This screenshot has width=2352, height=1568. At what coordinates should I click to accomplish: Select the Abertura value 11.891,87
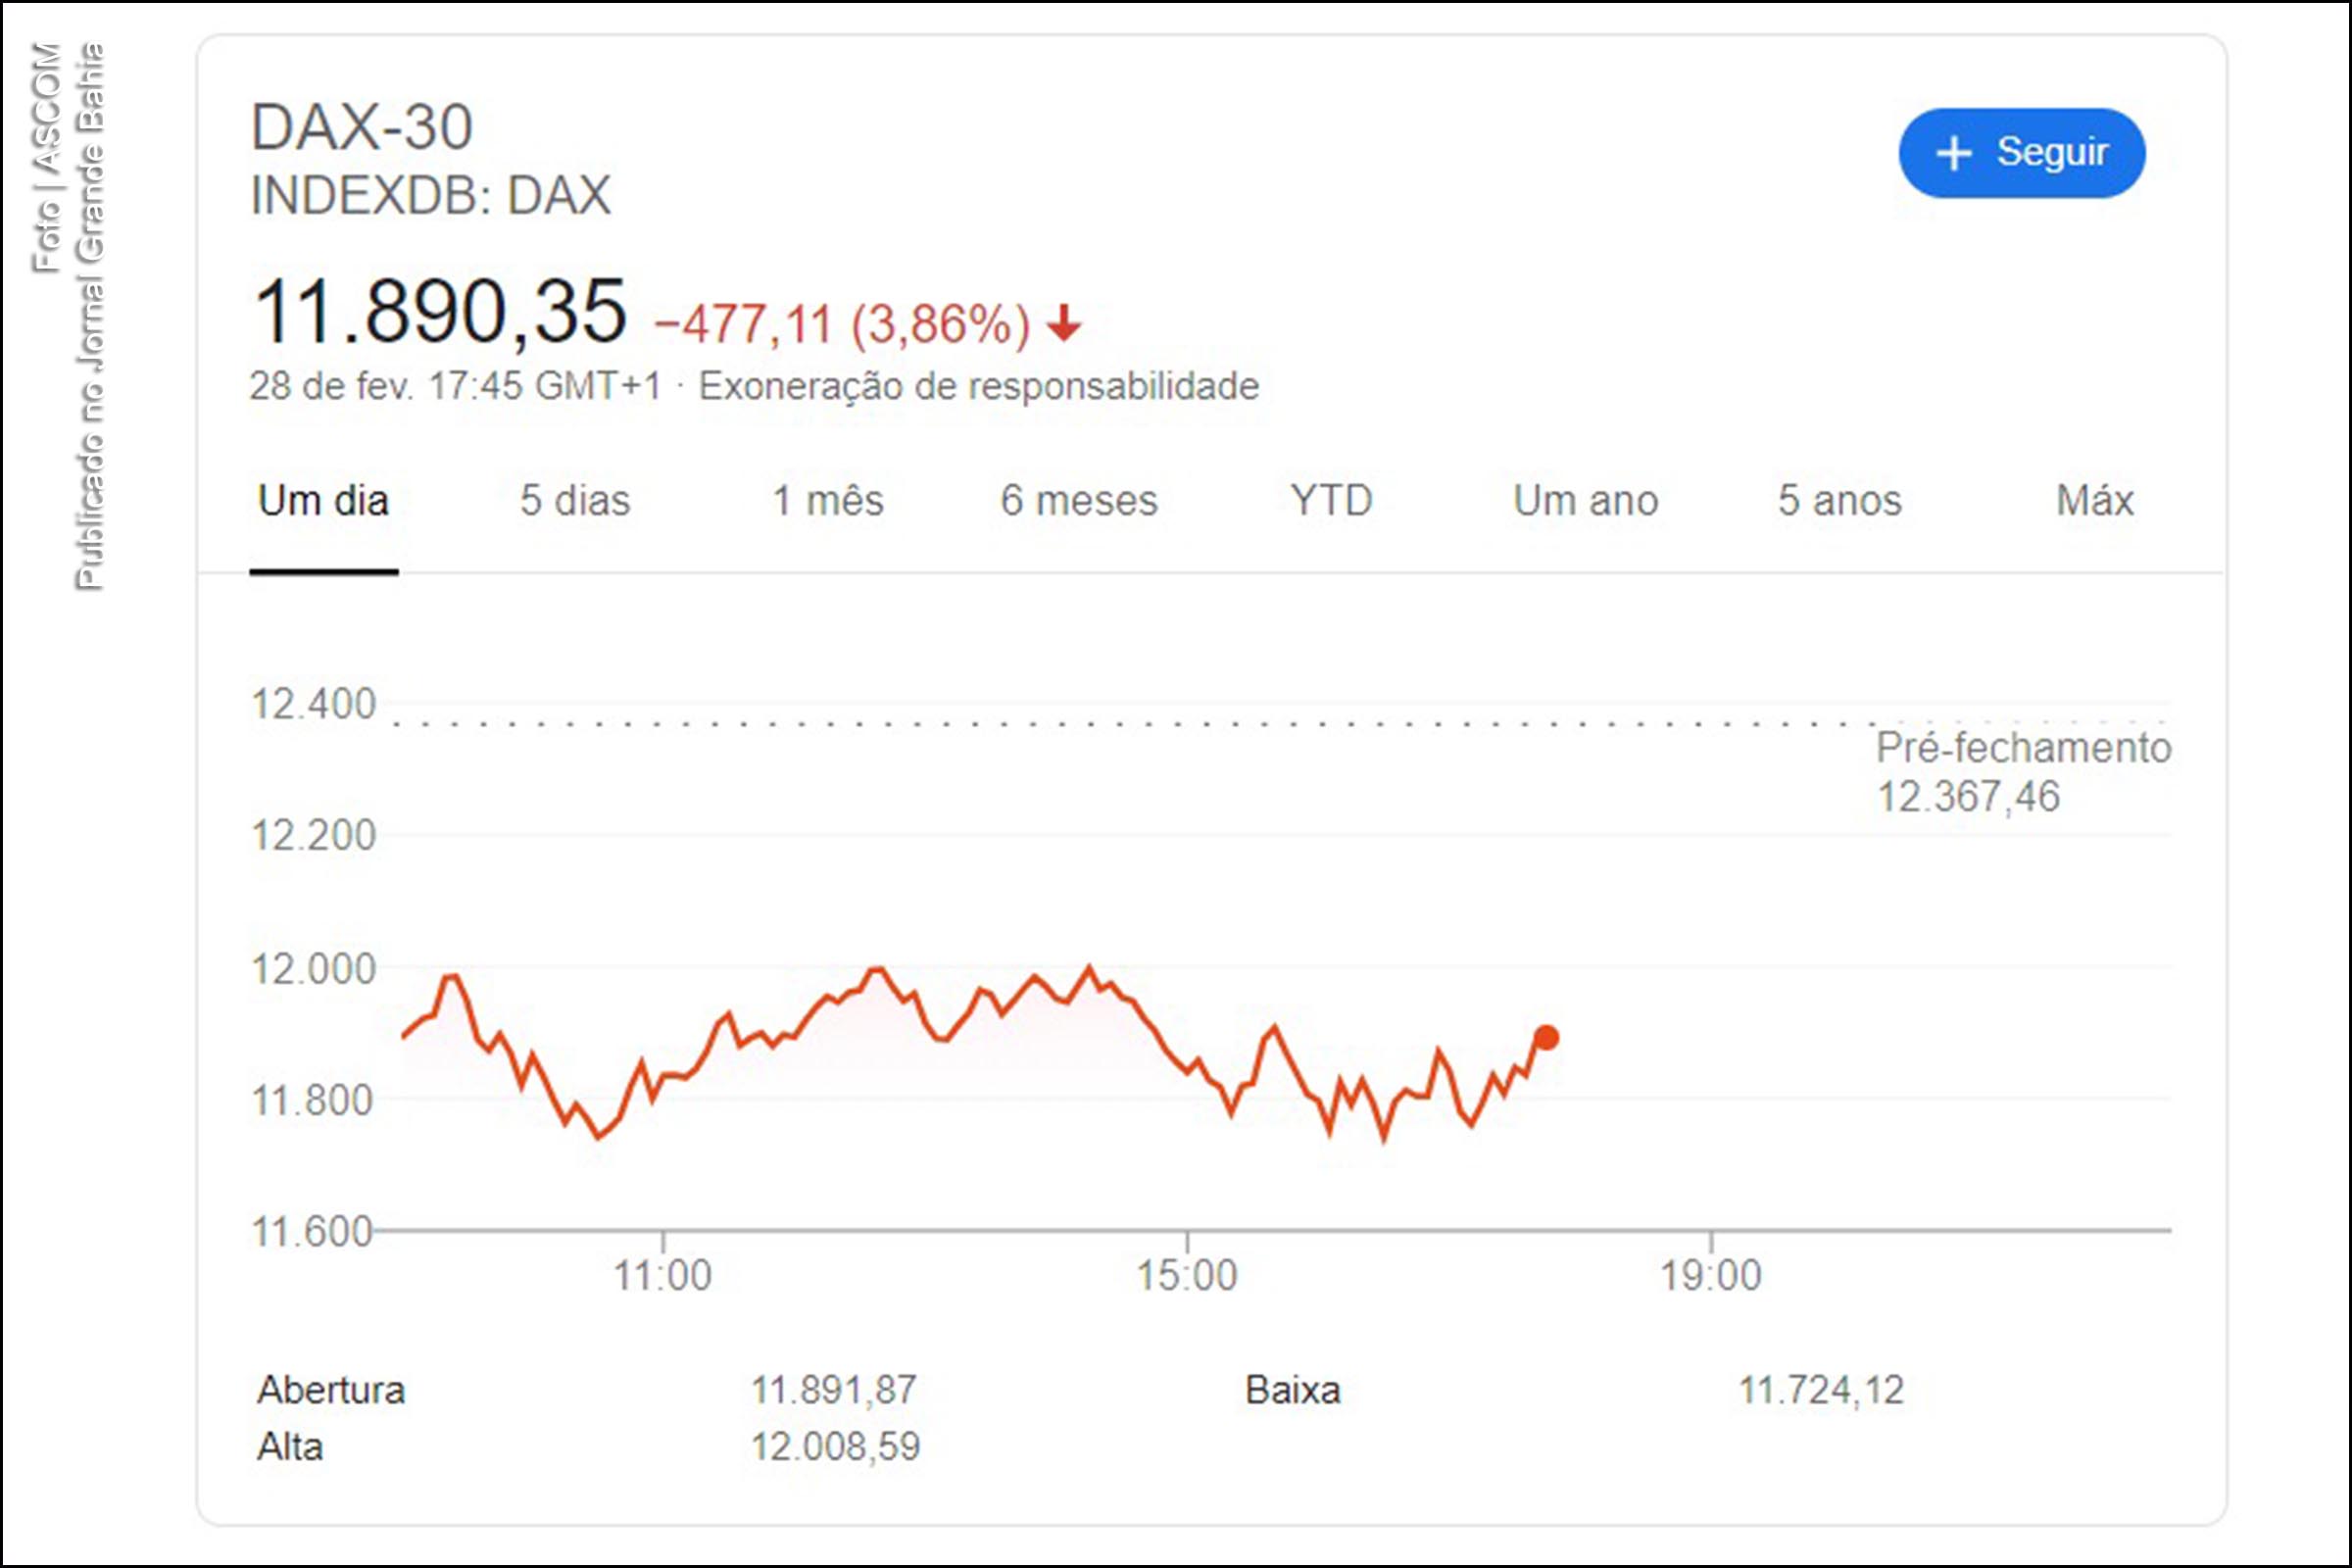[833, 1390]
